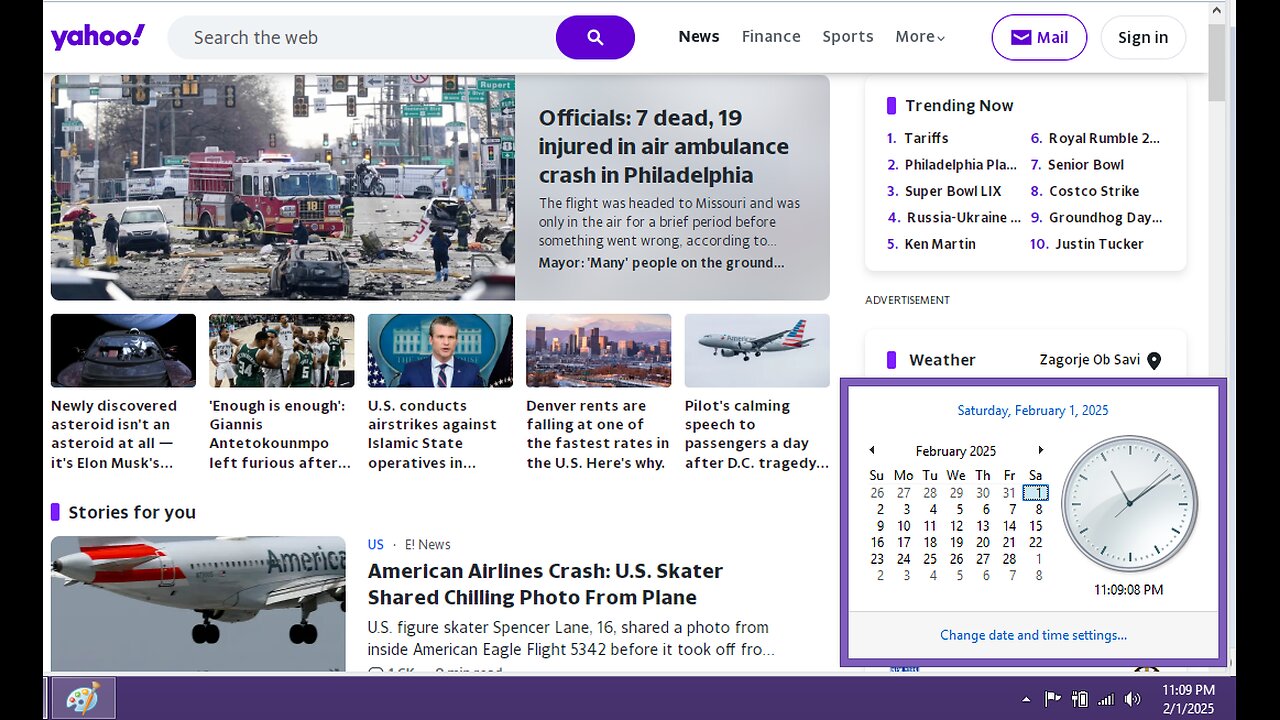Click the purple search magnifier button
Viewport: 1280px width, 720px height.
[x=595, y=37]
